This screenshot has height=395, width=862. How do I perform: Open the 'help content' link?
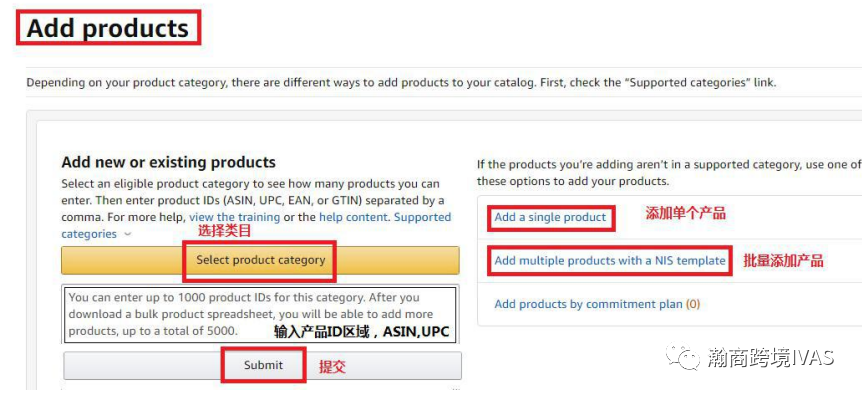click(x=353, y=217)
